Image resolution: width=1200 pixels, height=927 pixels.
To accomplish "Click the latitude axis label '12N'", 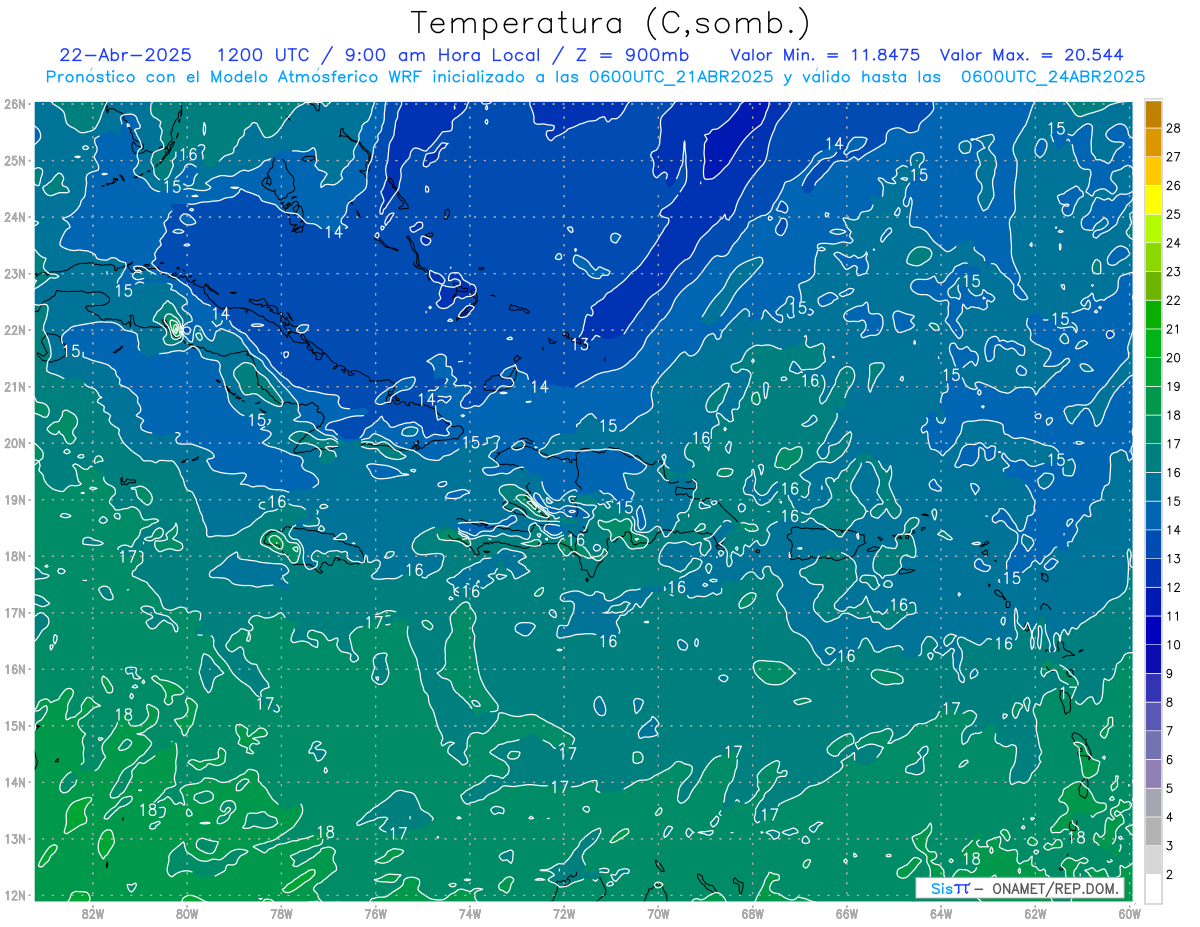I will (15, 895).
